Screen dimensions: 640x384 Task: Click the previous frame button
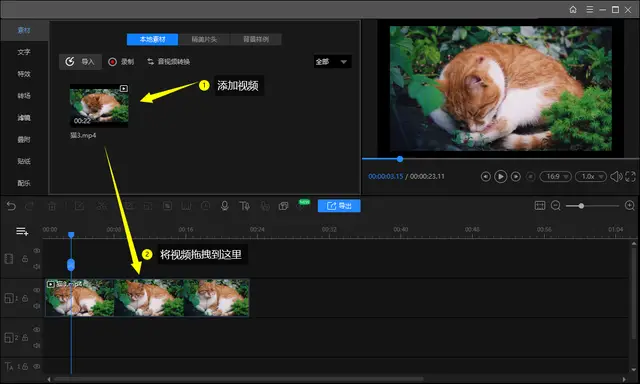(x=485, y=176)
